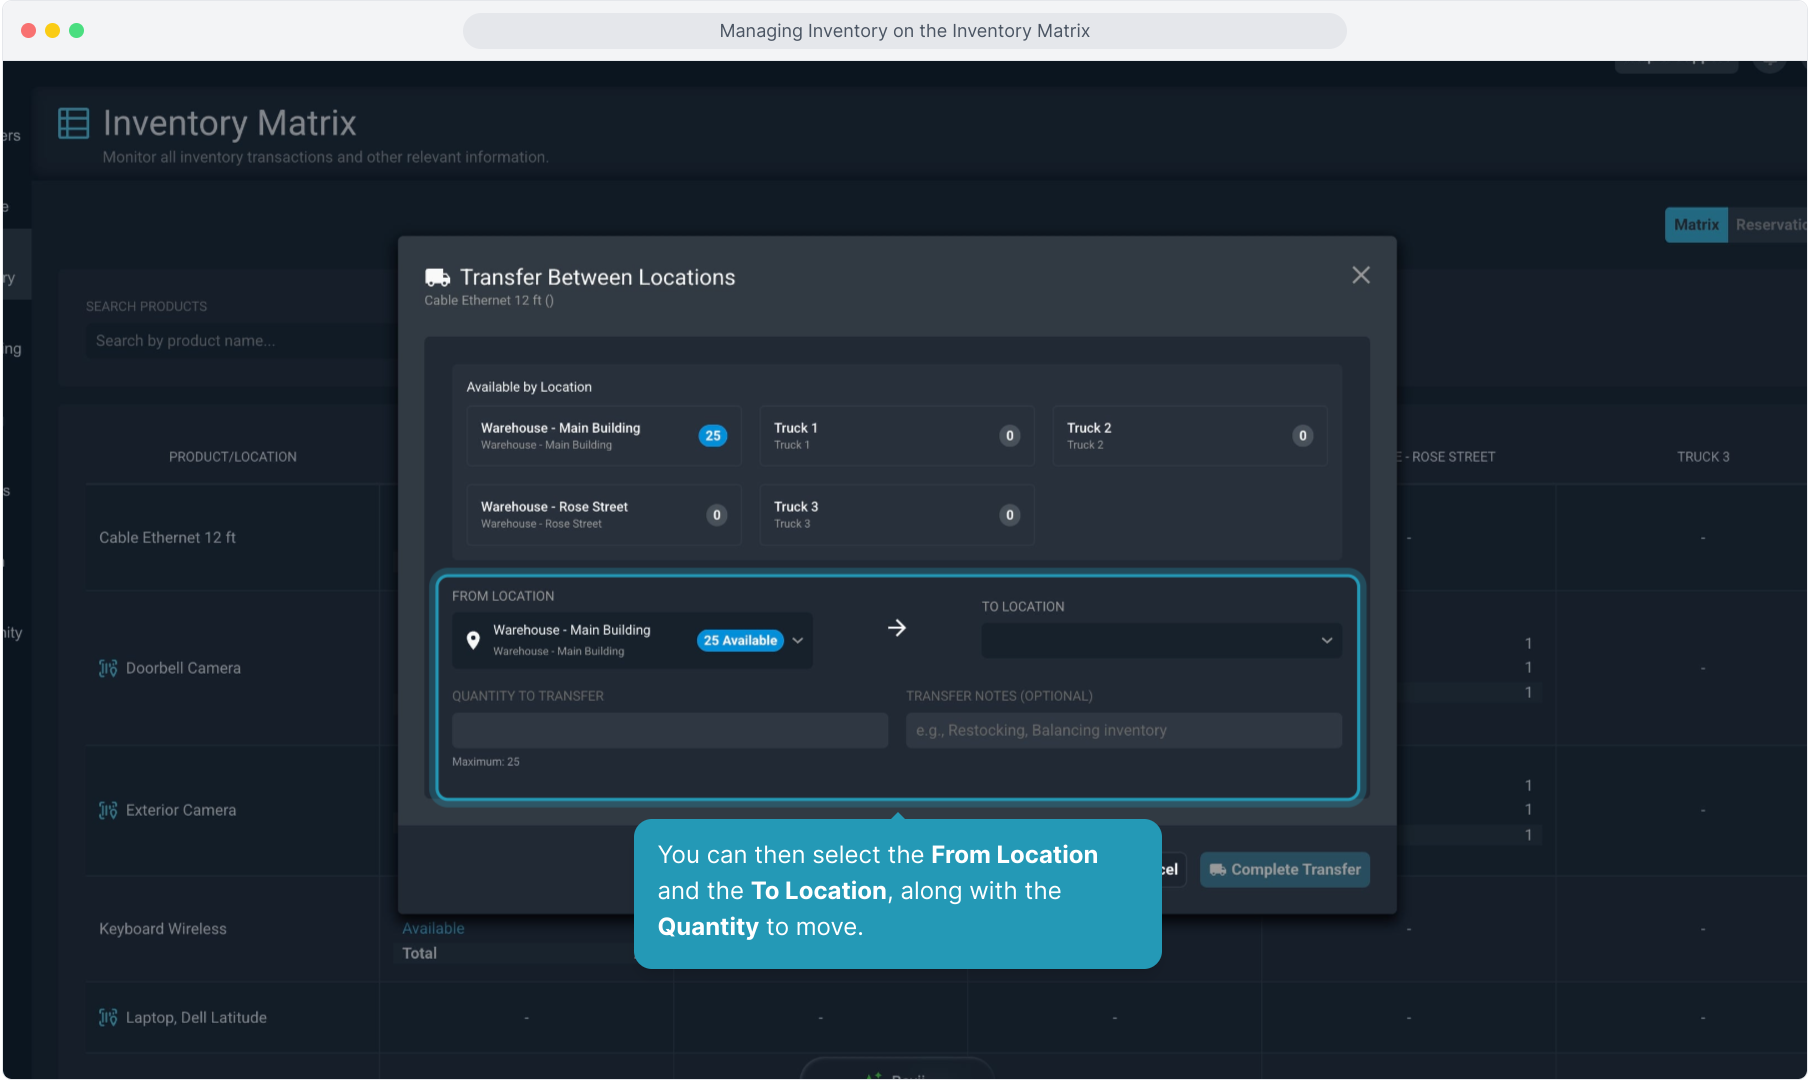
Task: Click the To Location dropdown chevron
Action: click(1326, 640)
